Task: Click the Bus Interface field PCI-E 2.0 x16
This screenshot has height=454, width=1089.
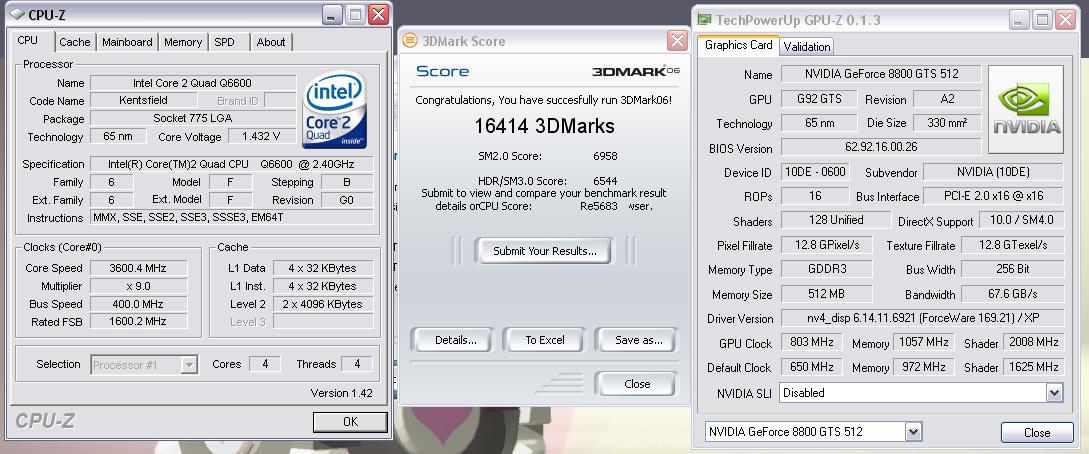Action: pos(993,196)
